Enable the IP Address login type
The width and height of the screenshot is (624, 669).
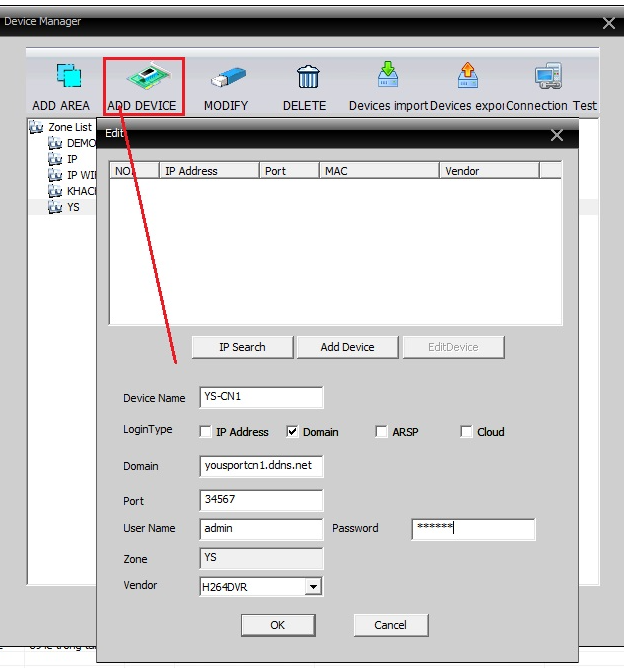tap(206, 432)
